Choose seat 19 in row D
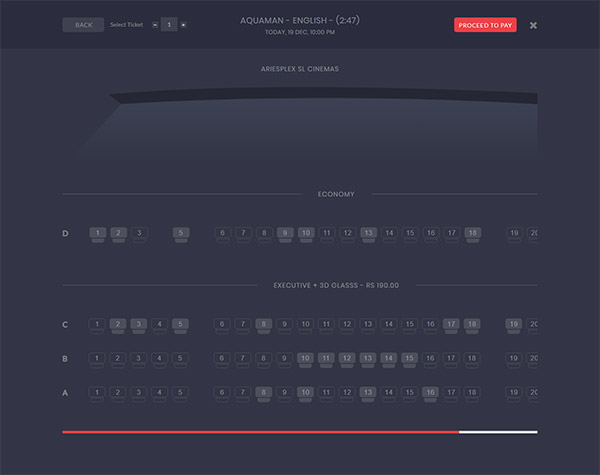 point(514,234)
